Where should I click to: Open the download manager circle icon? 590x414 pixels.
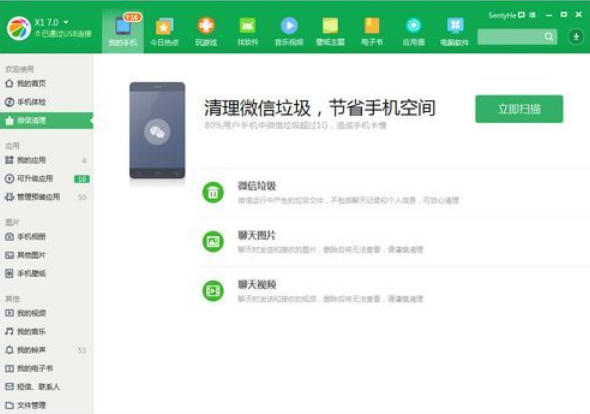click(576, 37)
